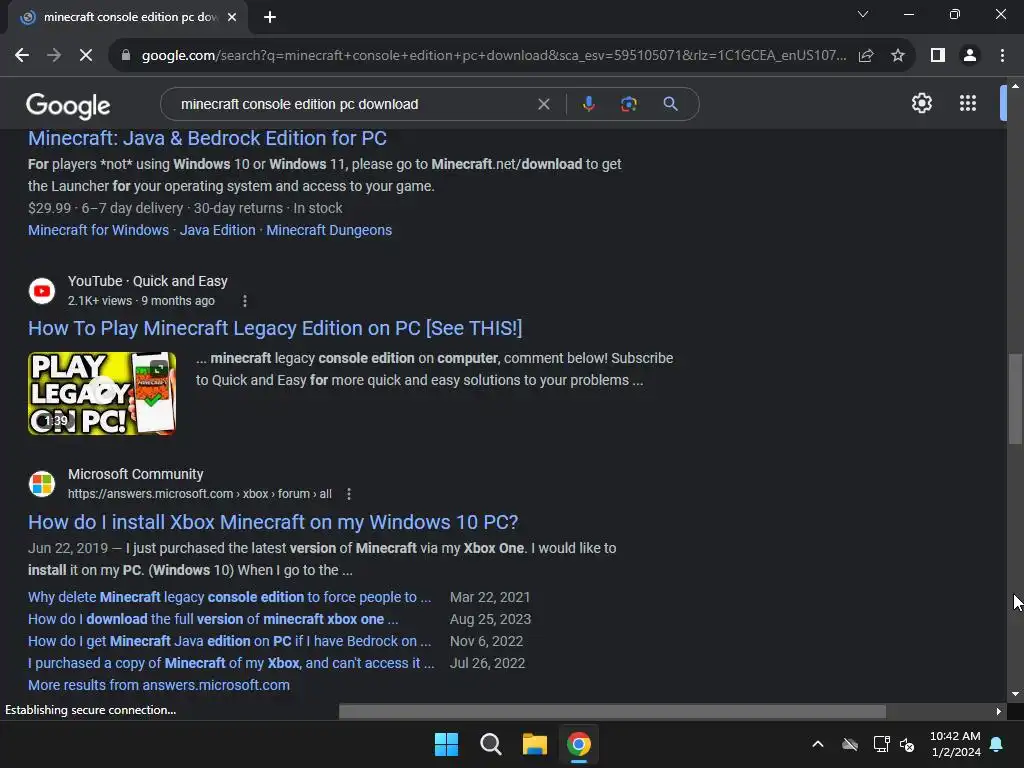The image size is (1024, 768).
Task: Open clock and date 10:42 AM
Action: [955, 744]
